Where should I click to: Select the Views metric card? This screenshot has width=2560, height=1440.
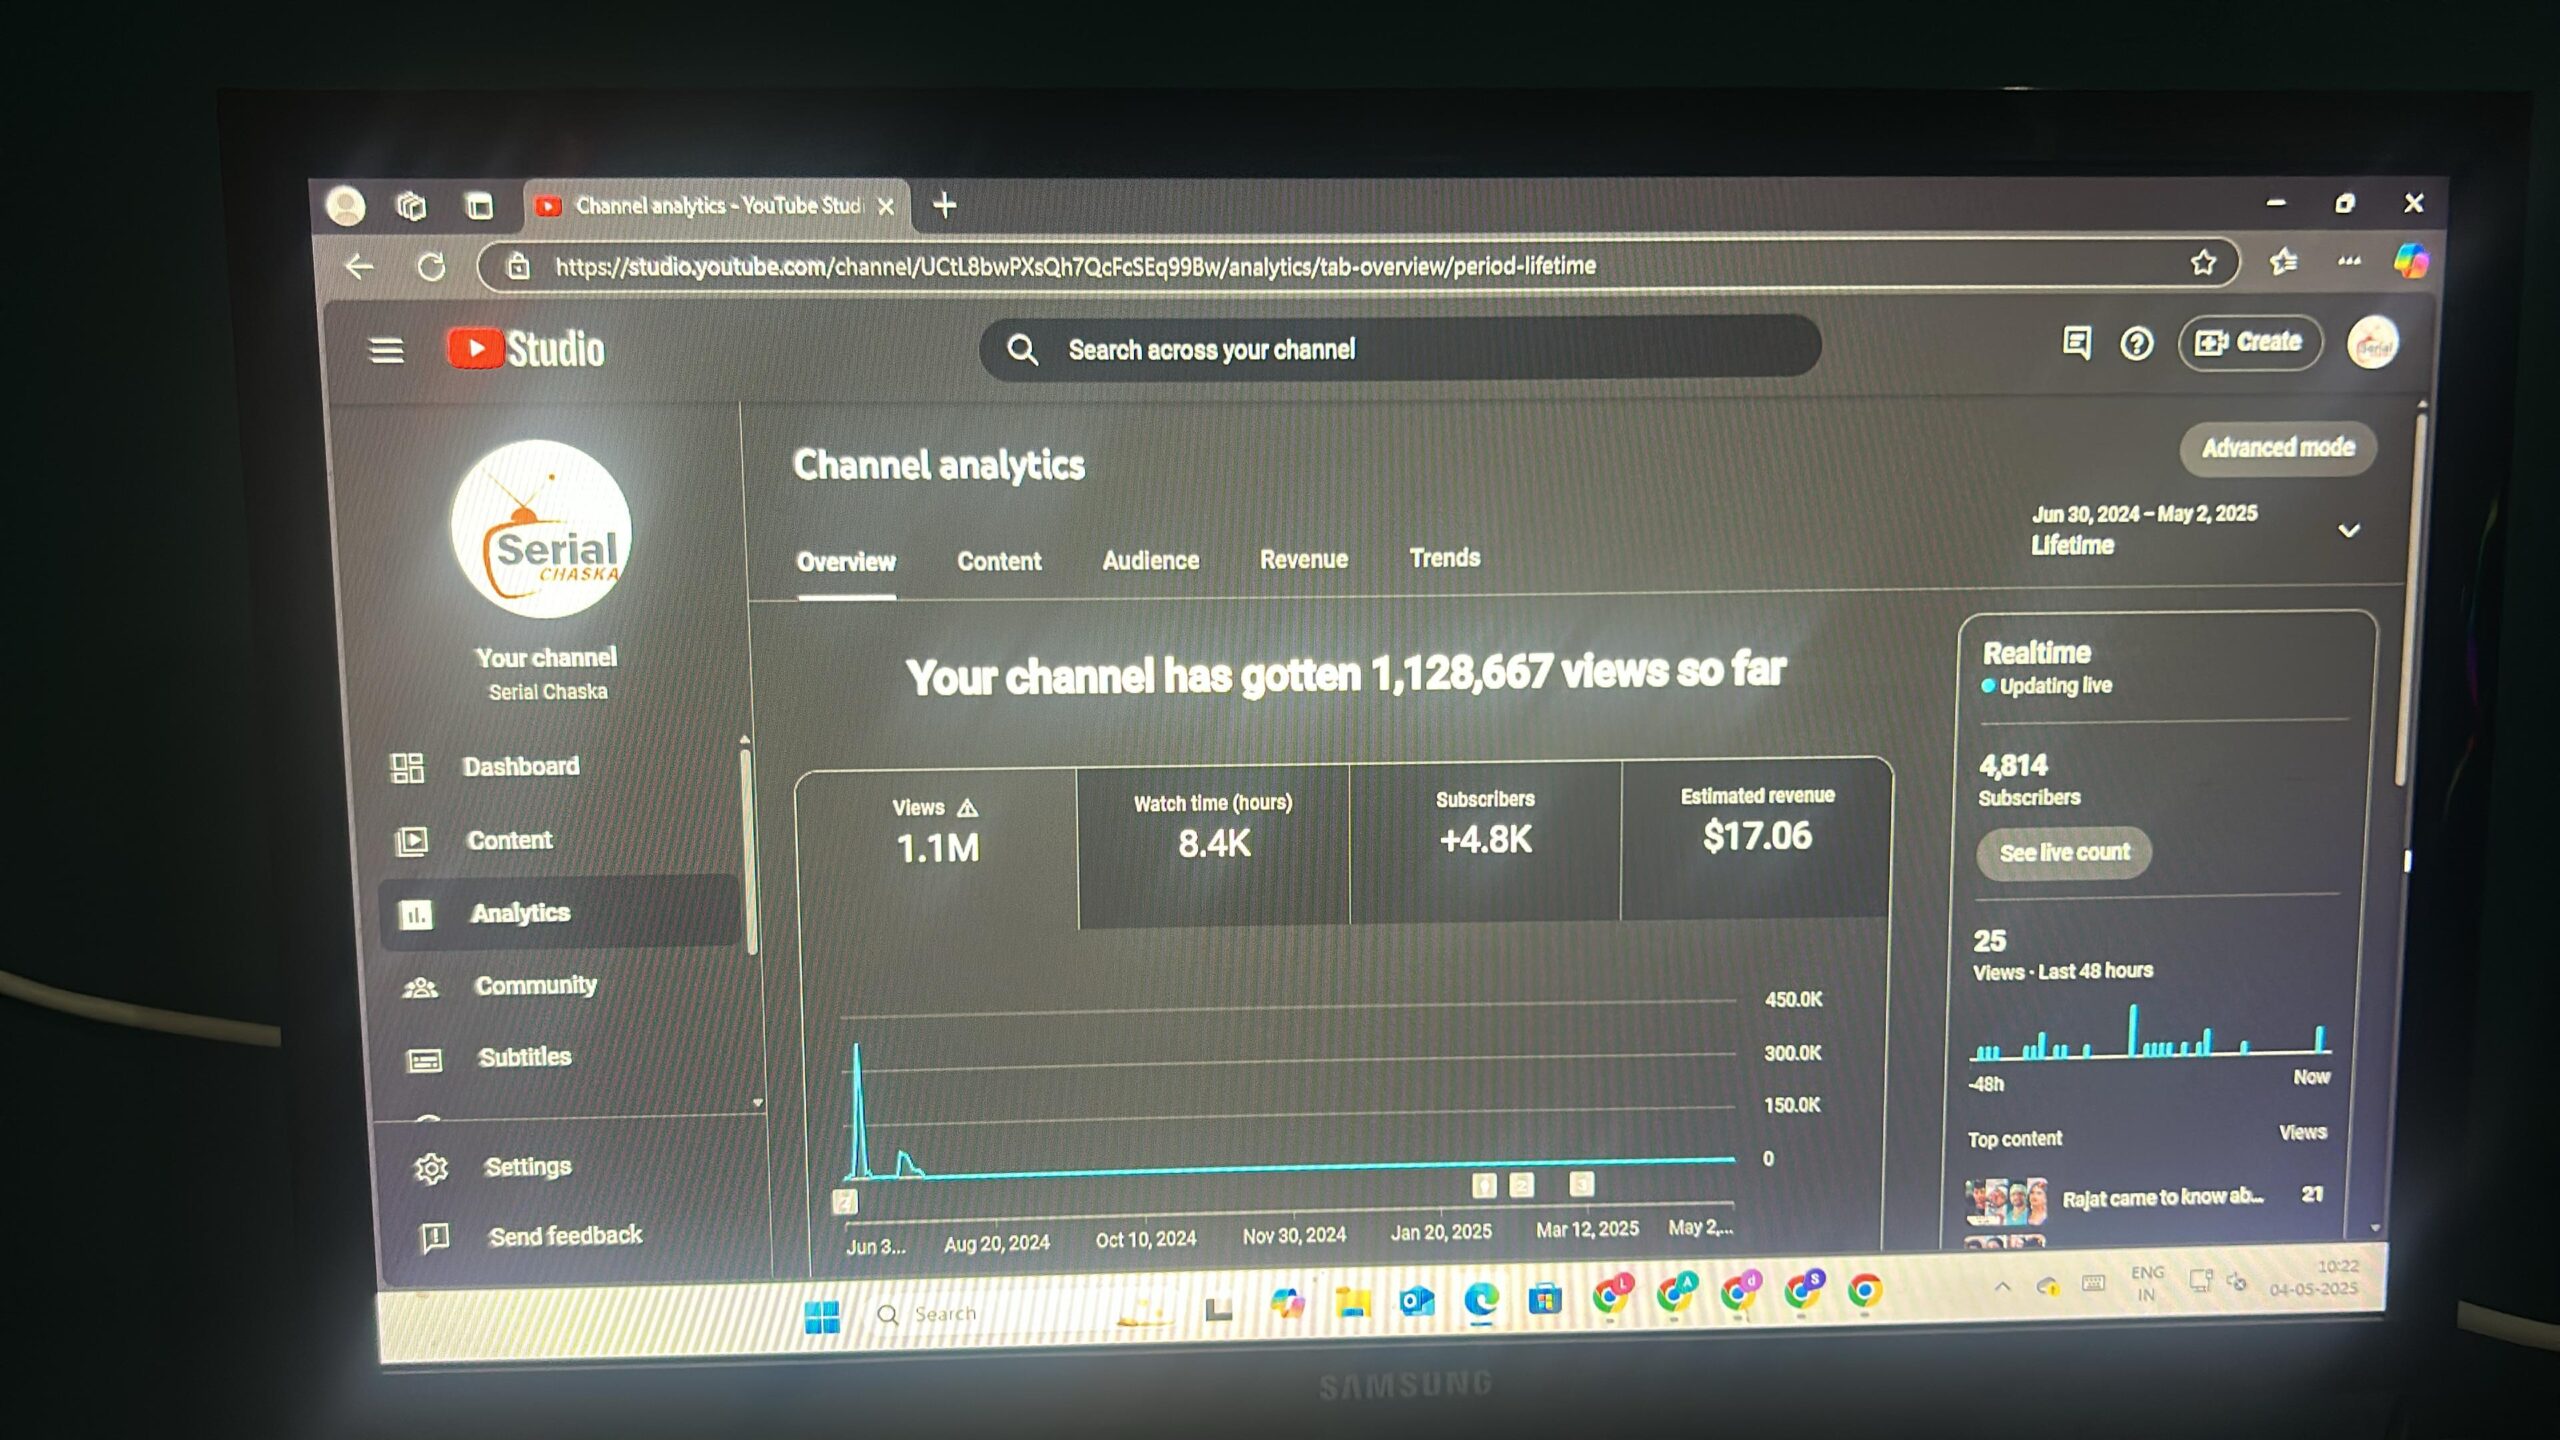pyautogui.click(x=937, y=848)
